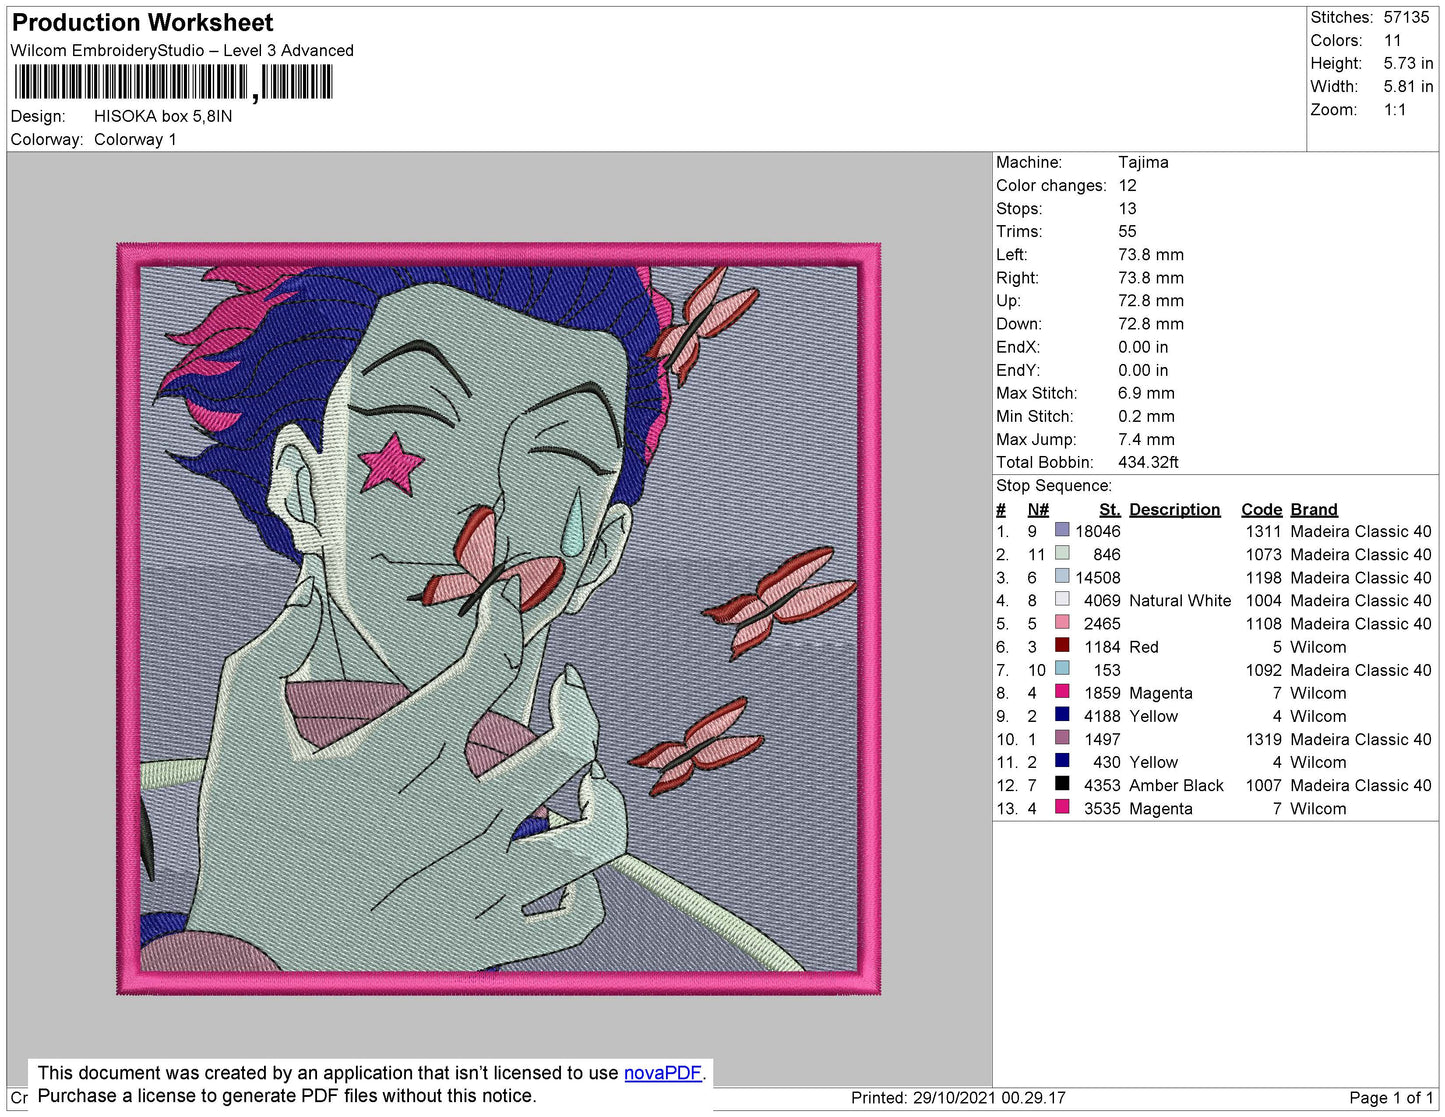
Task: Click the Total Bobbin value 434.32ft
Action: click(x=1148, y=462)
